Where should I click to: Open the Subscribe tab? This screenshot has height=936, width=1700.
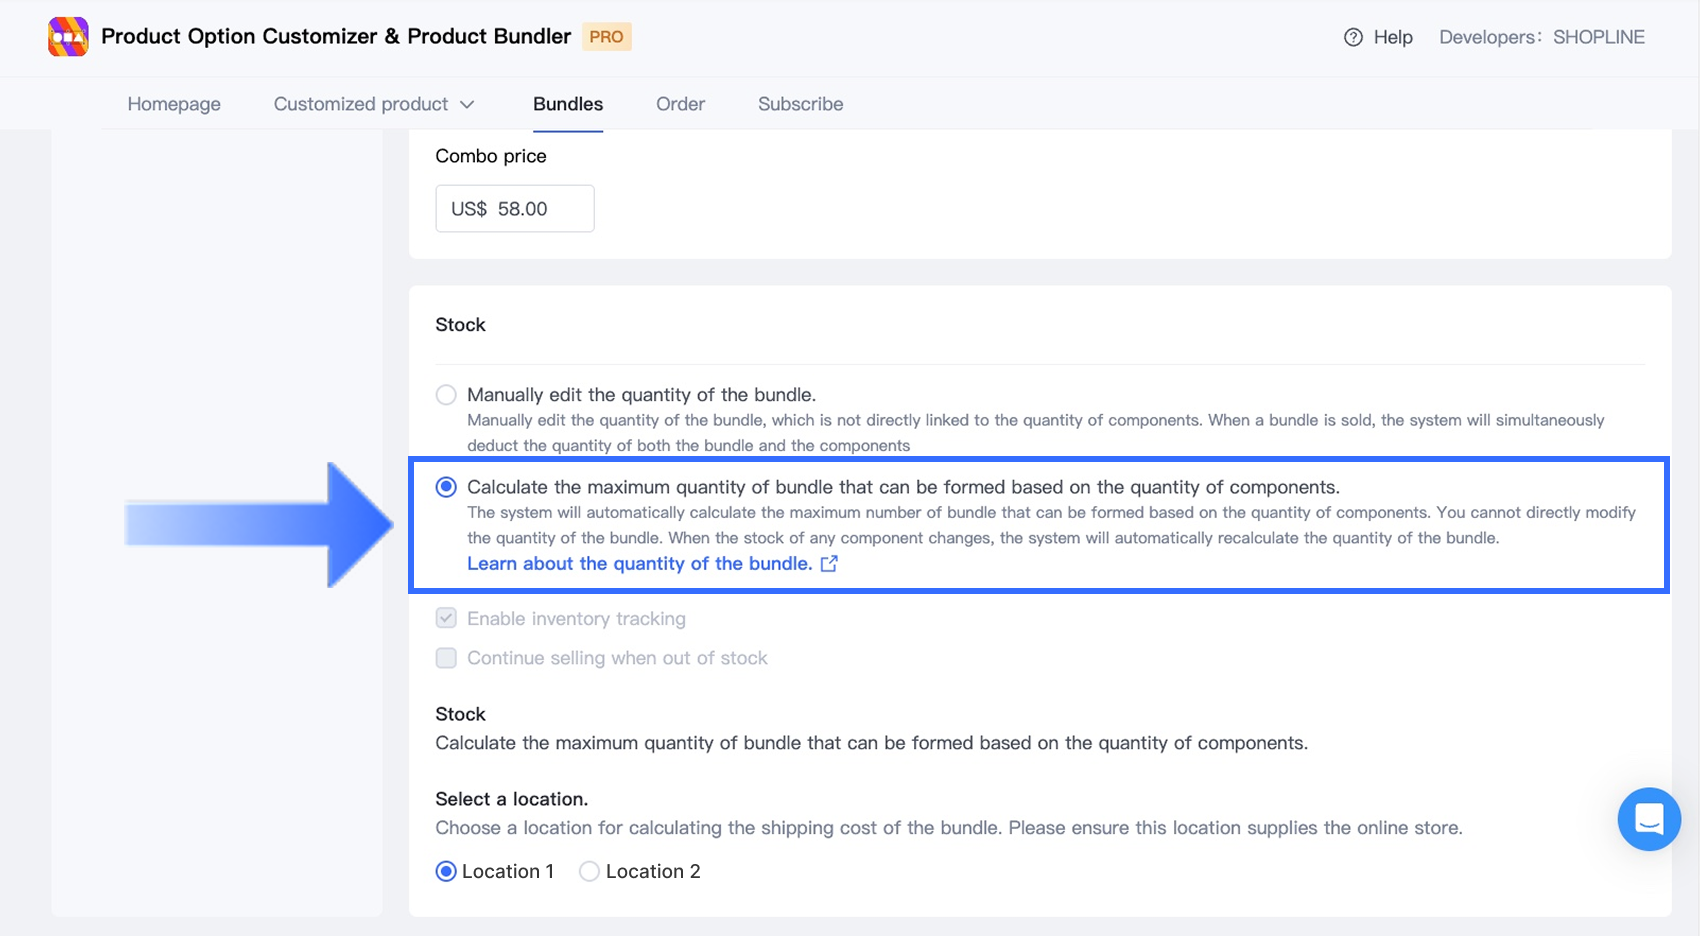(x=800, y=104)
